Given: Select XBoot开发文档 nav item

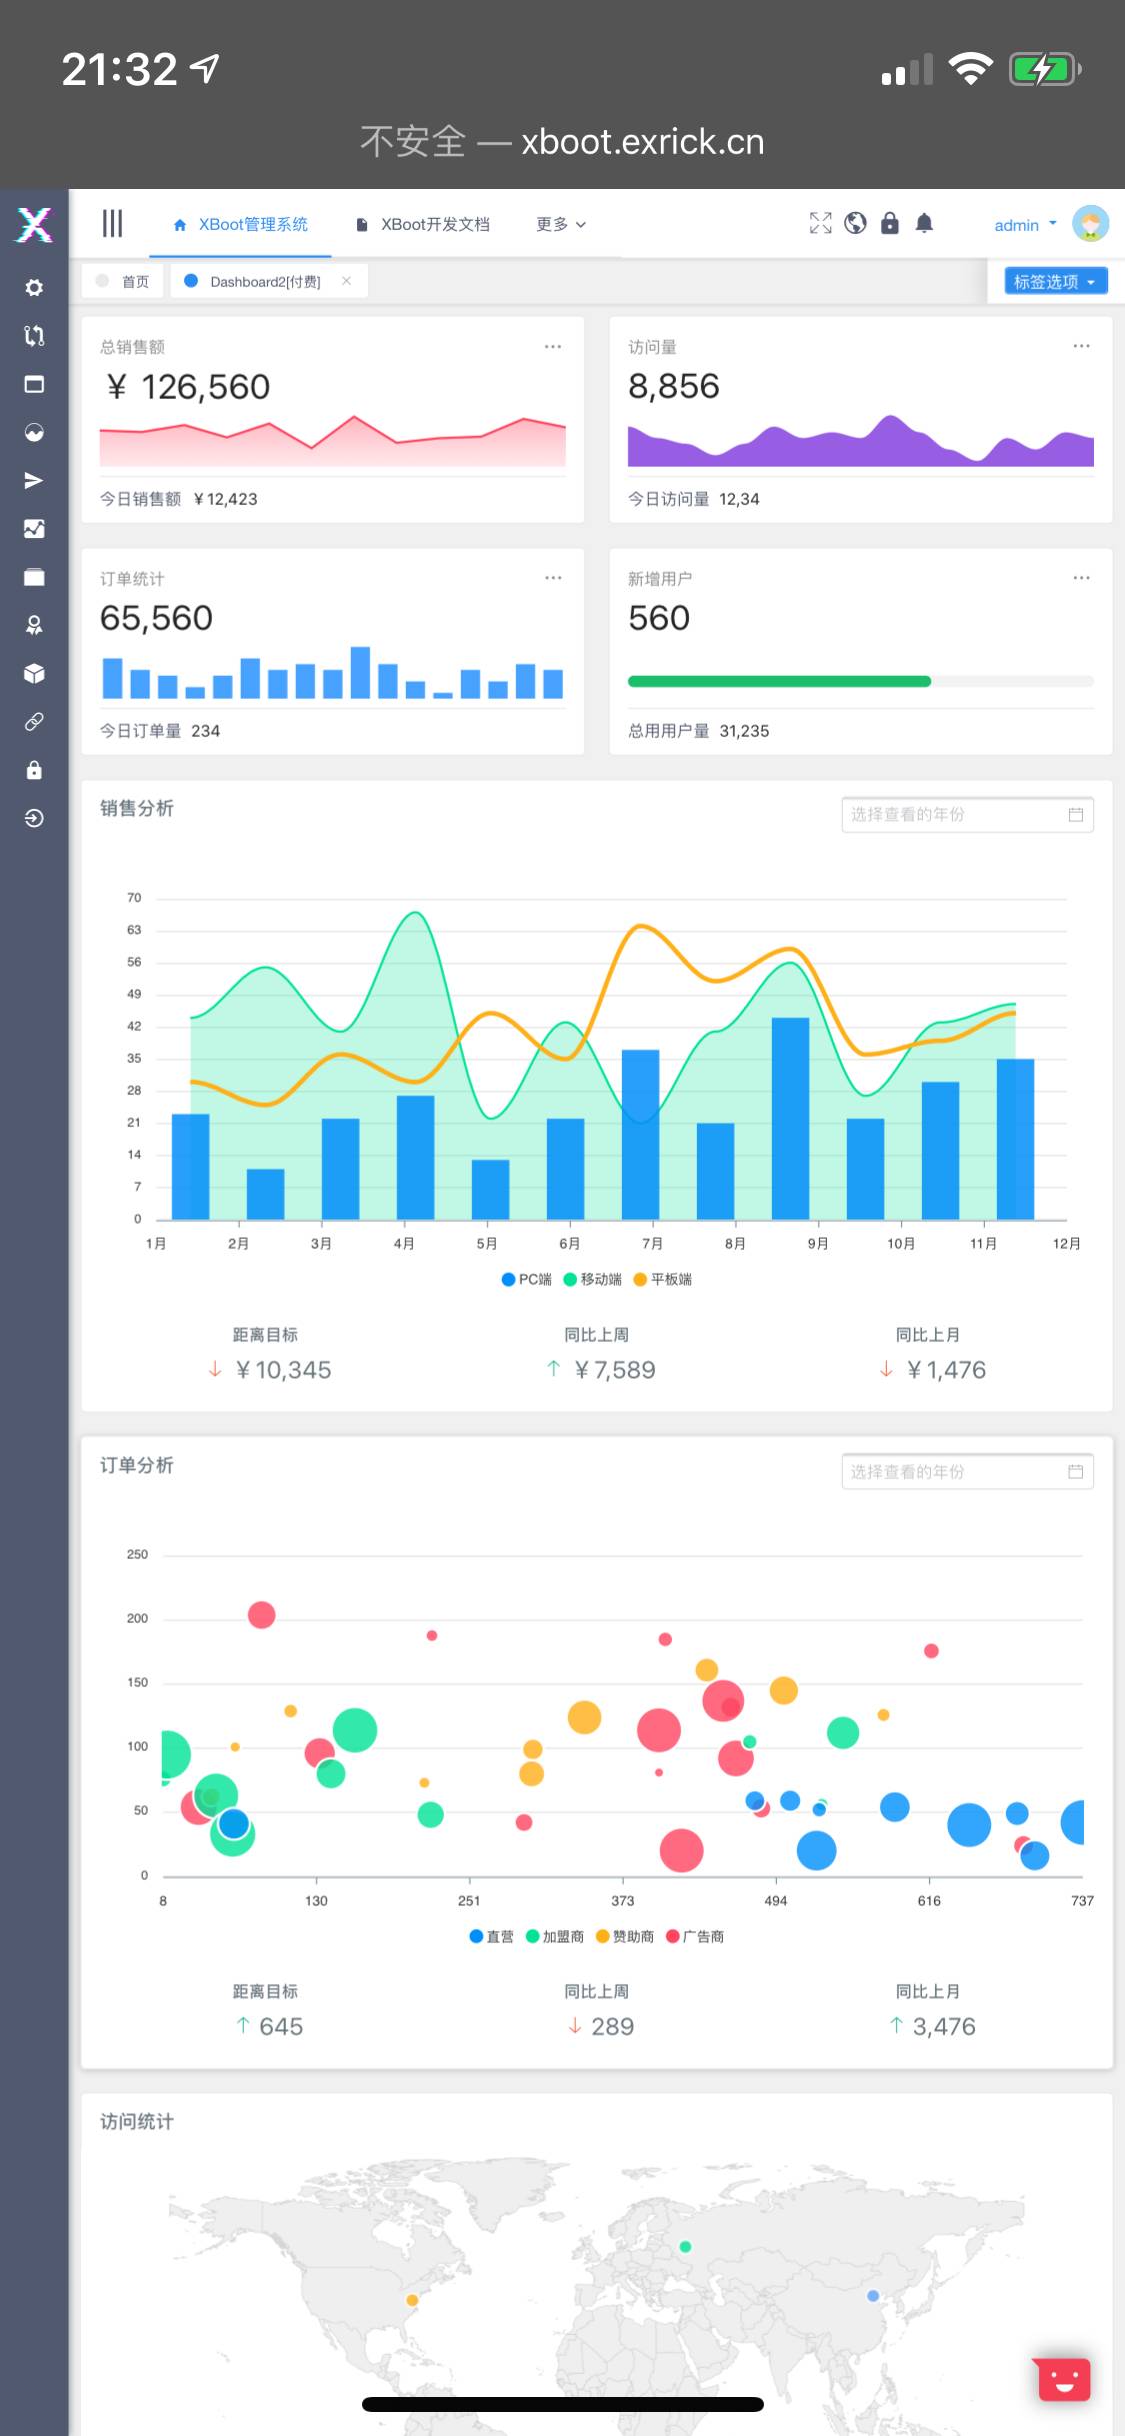Looking at the screenshot, I should [x=423, y=224].
